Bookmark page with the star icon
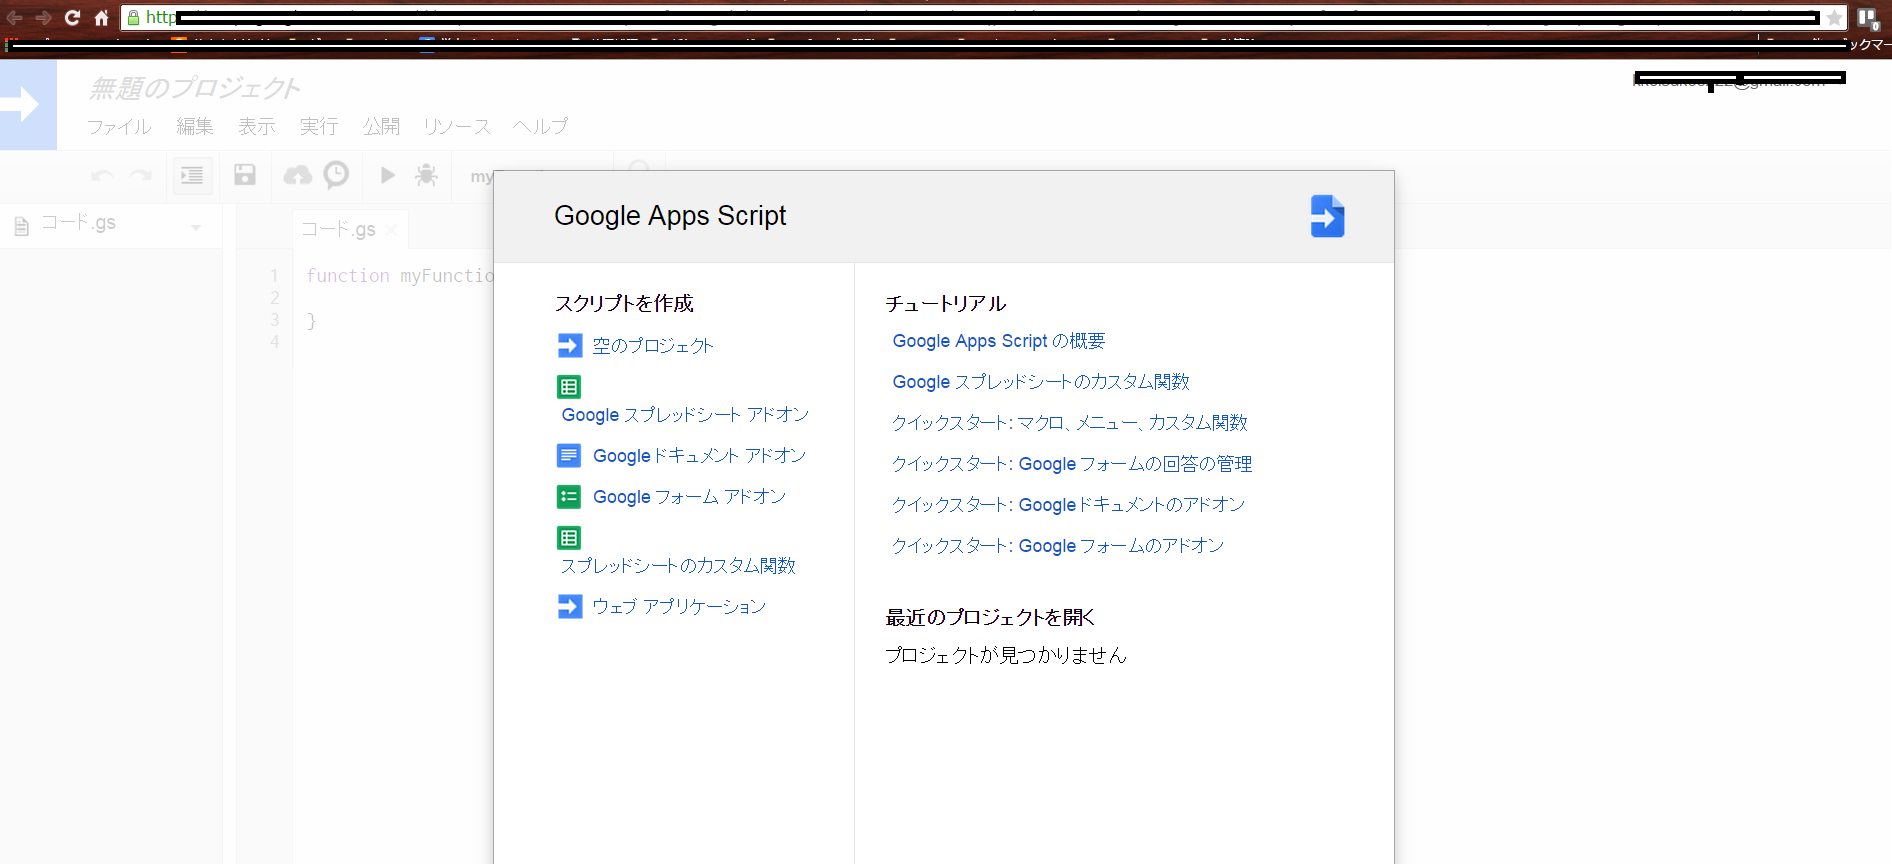The width and height of the screenshot is (1892, 864). pos(1833,18)
